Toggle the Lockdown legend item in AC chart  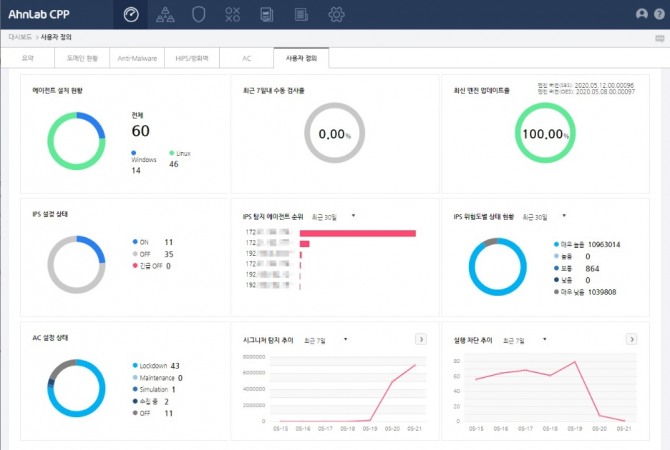coord(153,365)
